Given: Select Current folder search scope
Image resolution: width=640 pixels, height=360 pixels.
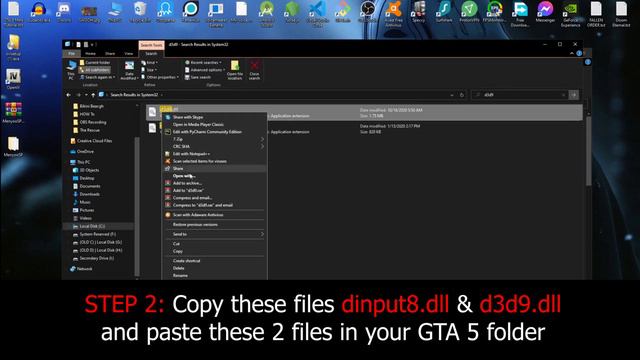Looking at the screenshot, I should click(x=95, y=62).
